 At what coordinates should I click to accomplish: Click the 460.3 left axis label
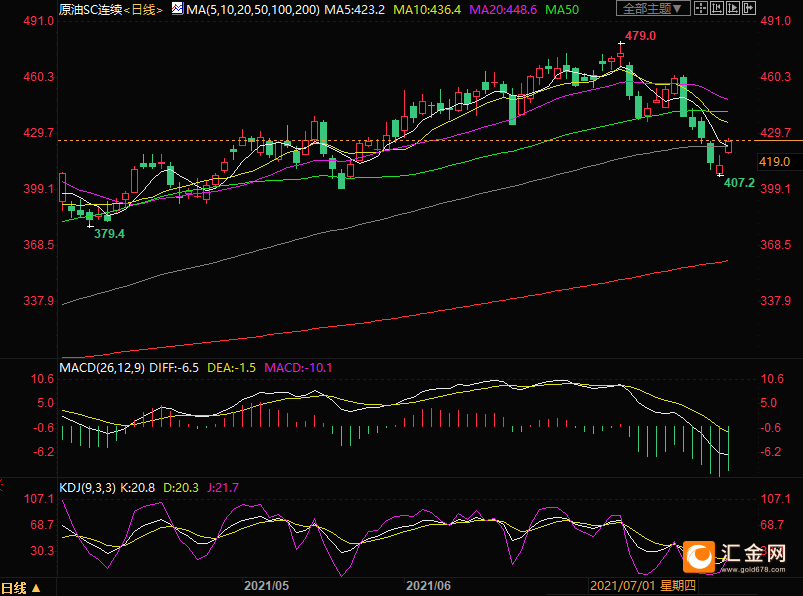click(38, 77)
